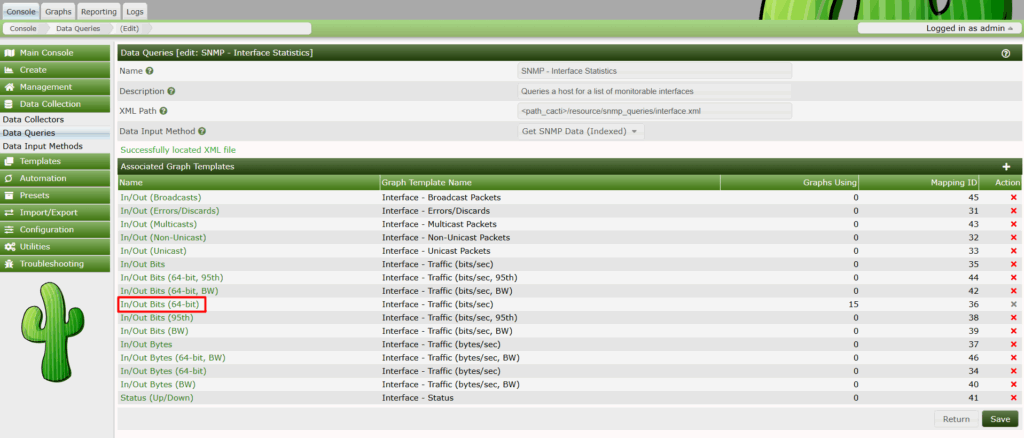
Task: Click the Return button
Action: coord(956,419)
